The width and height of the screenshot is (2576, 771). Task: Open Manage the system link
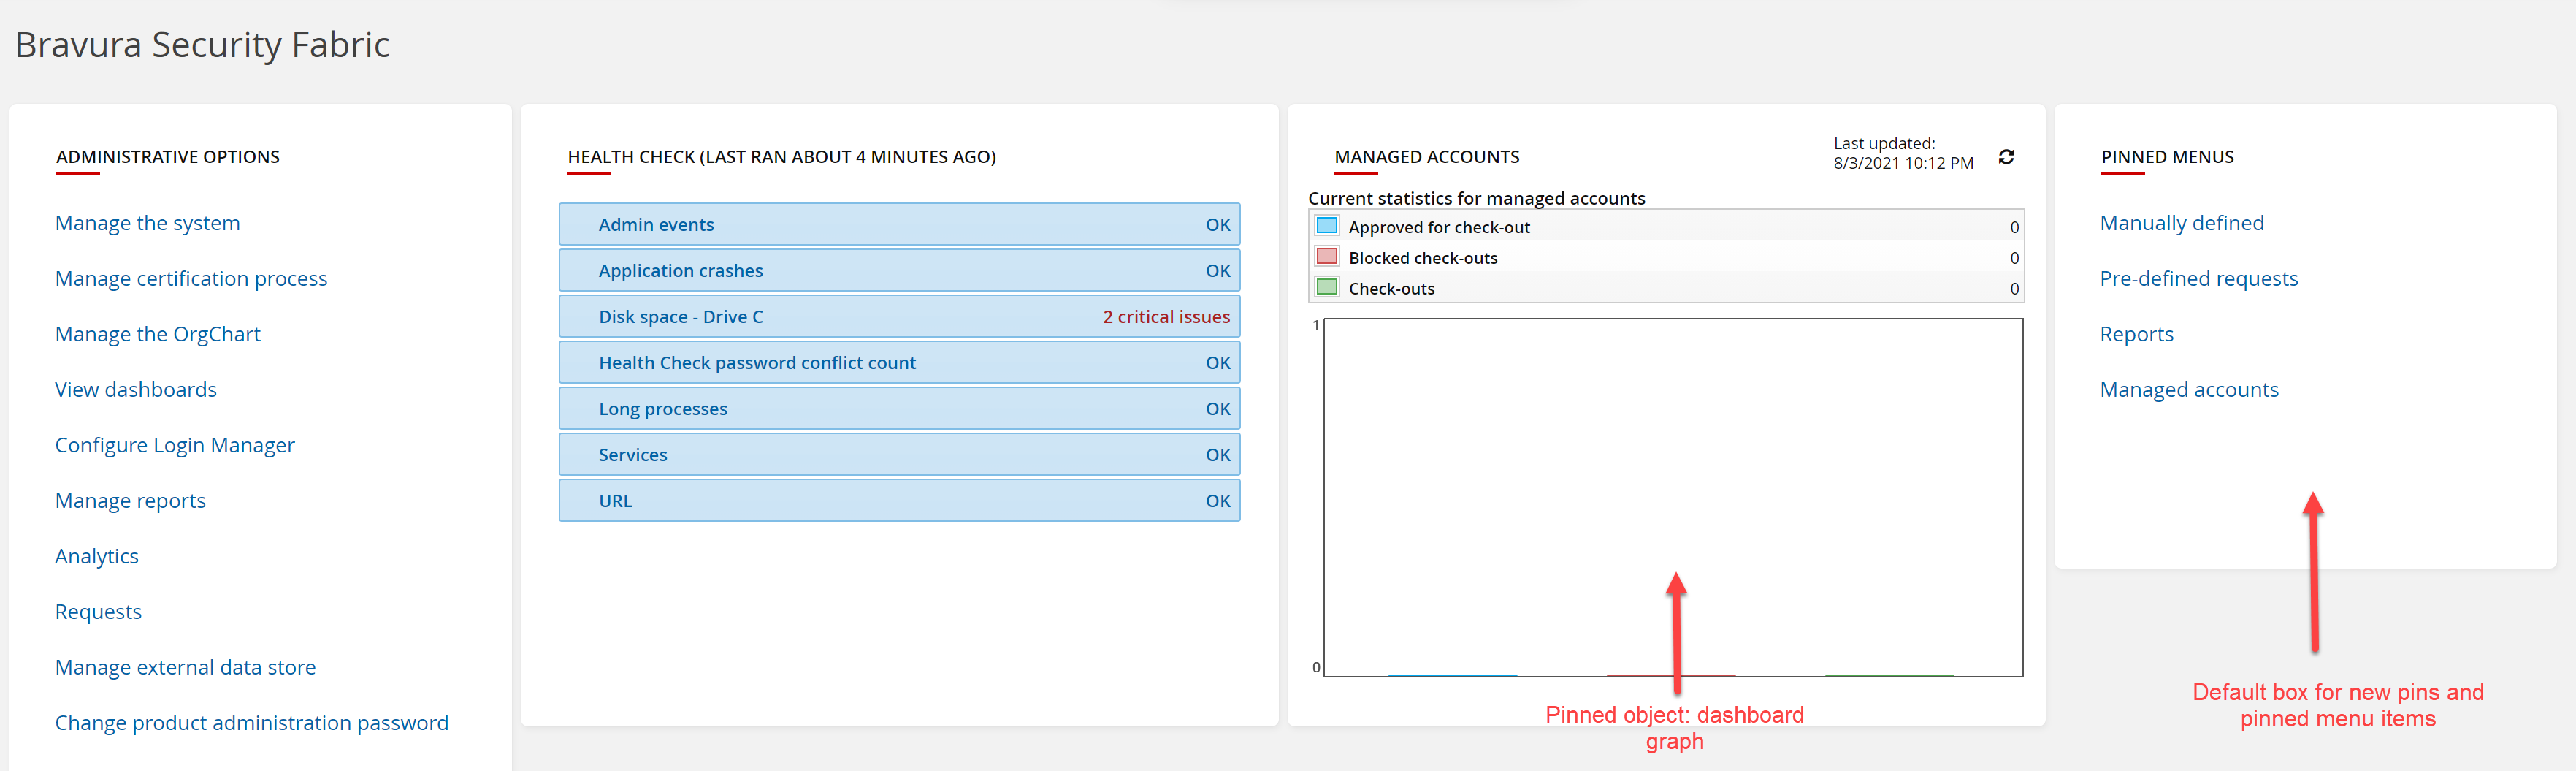coord(147,223)
